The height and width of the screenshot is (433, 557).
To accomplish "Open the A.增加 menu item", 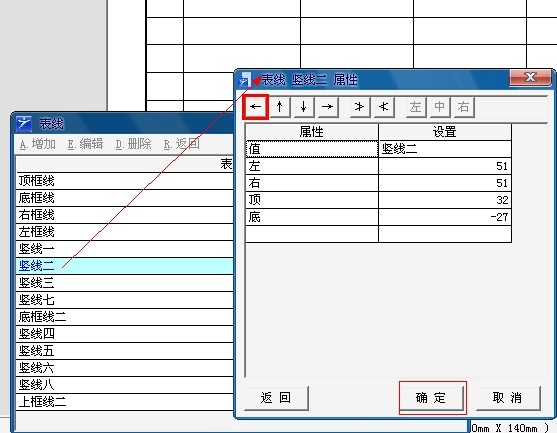I will coord(38,144).
